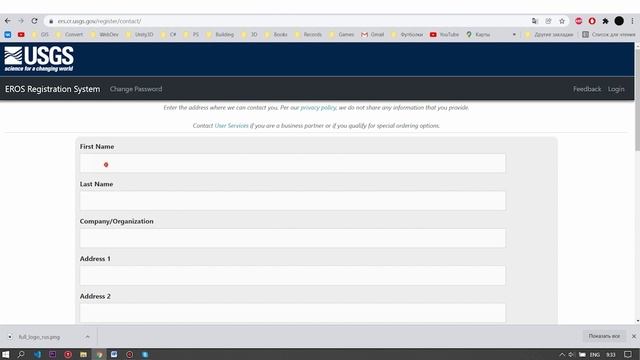Viewport: 640px width, 360px height.
Task: Open the Adblock extension icon
Action: click(x=578, y=21)
